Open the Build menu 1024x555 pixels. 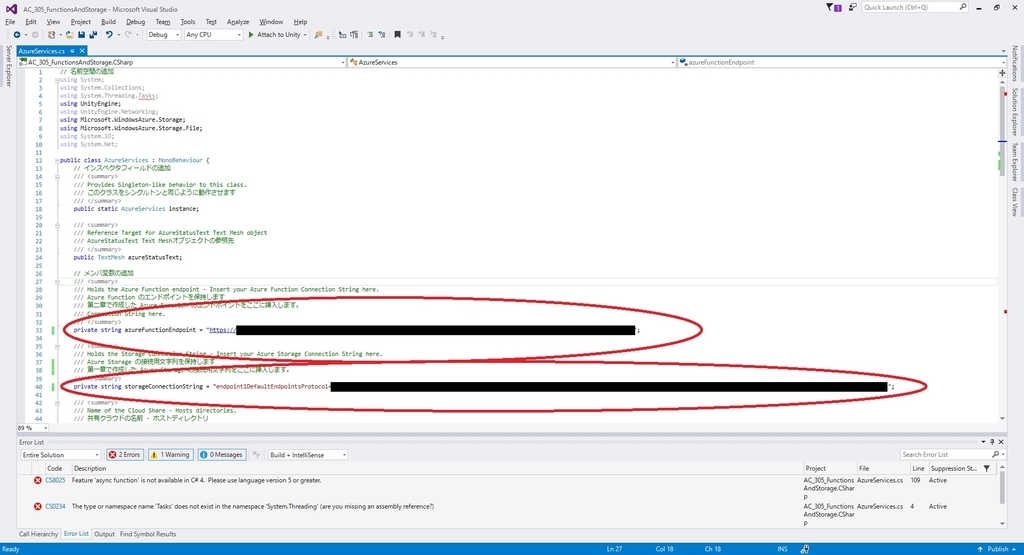pyautogui.click(x=108, y=22)
